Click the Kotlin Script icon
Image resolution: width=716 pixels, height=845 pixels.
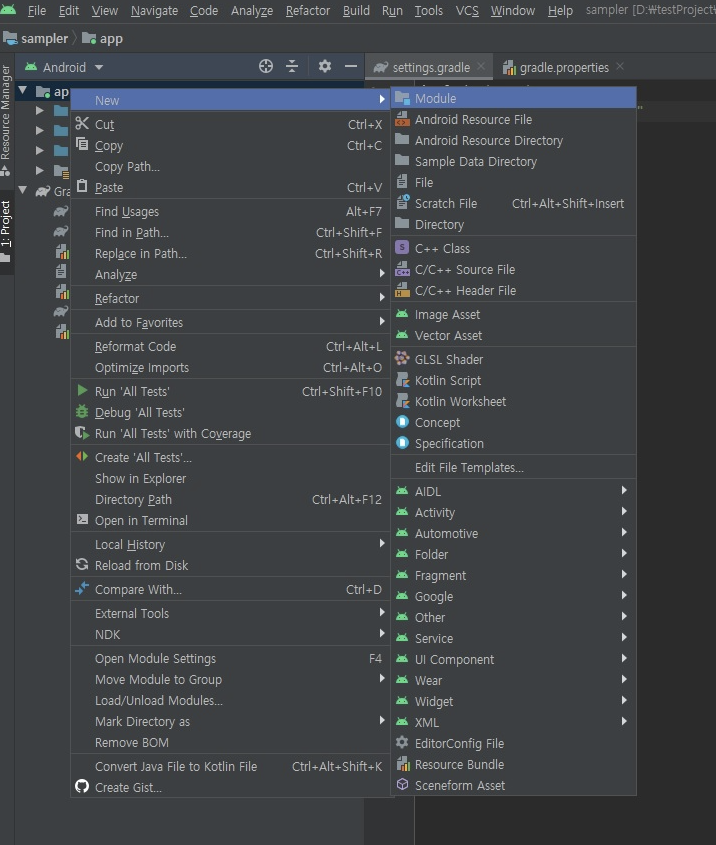click(402, 379)
